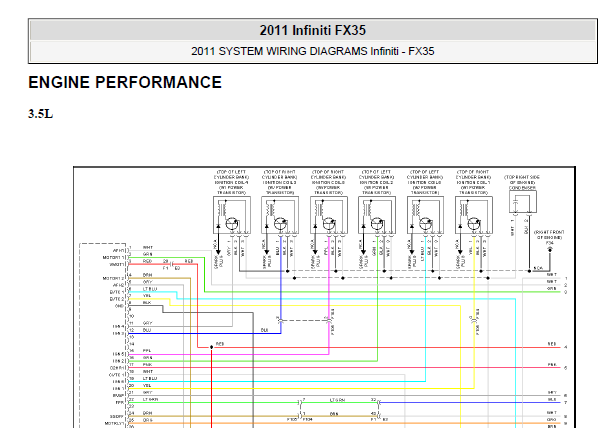The image size is (603, 428).
Task: Click the ignition coil 2 symbol with green wire
Action: [x=377, y=215]
